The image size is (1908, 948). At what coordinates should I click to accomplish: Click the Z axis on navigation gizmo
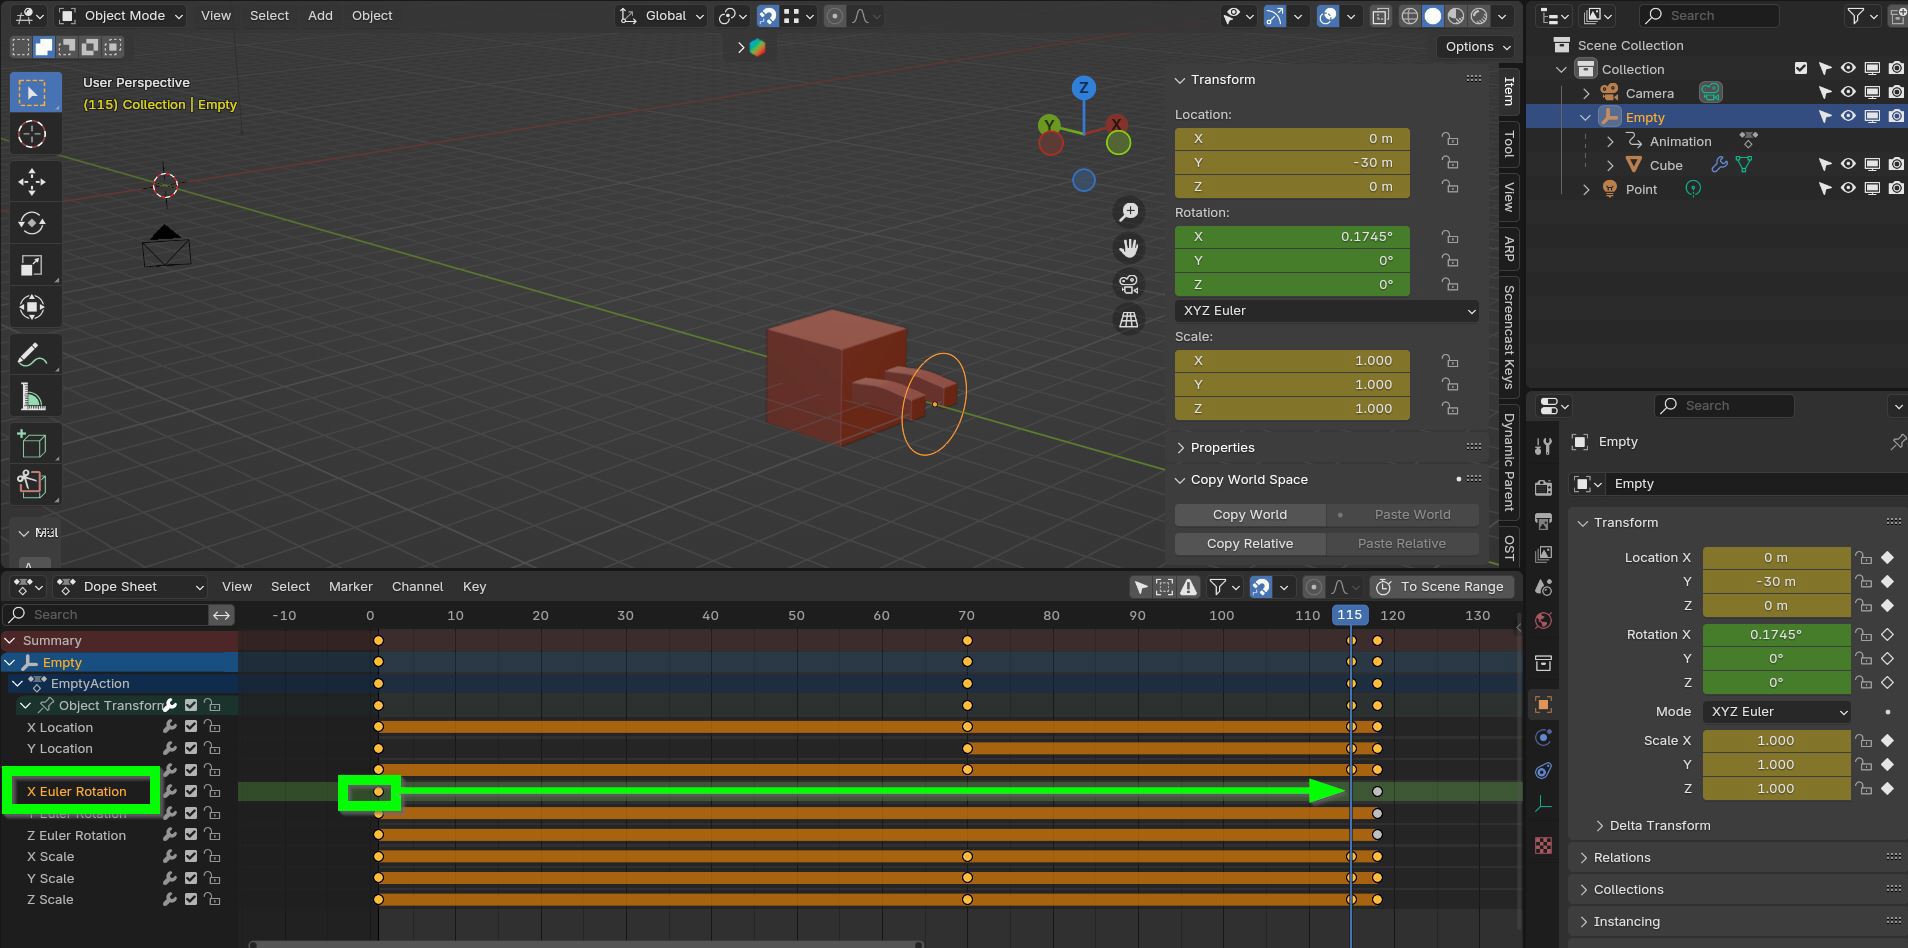click(1083, 88)
